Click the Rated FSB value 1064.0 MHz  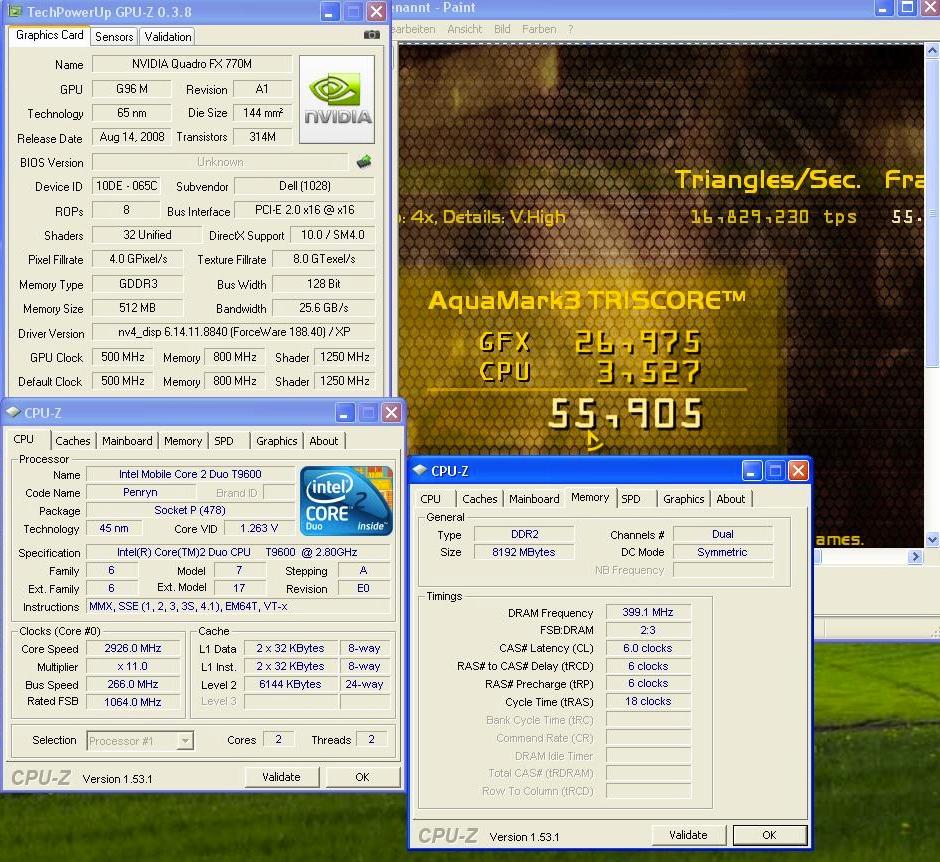point(133,702)
